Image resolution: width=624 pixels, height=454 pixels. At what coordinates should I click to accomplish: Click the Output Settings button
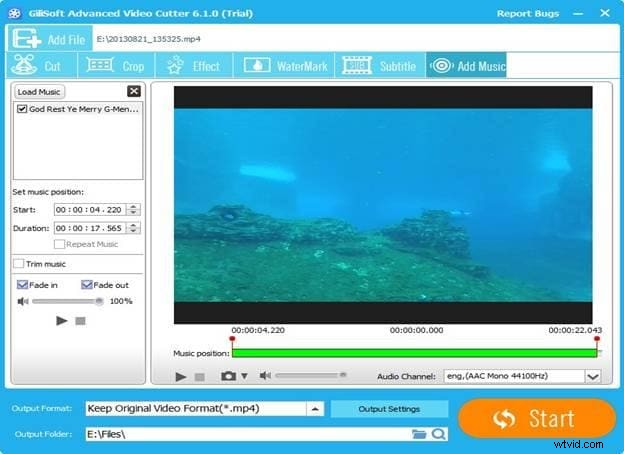[x=389, y=409]
